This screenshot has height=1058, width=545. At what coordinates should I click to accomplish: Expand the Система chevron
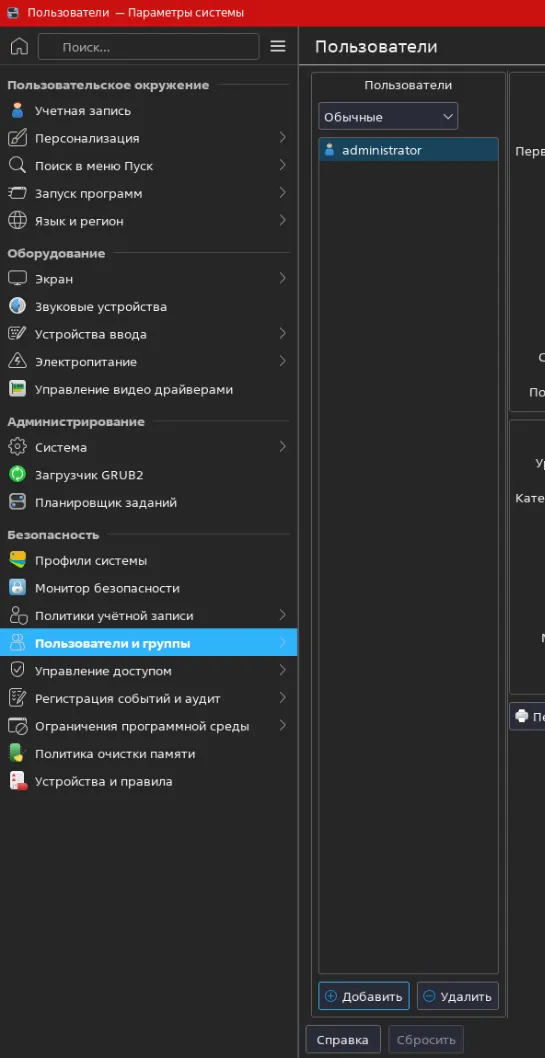tap(282, 447)
